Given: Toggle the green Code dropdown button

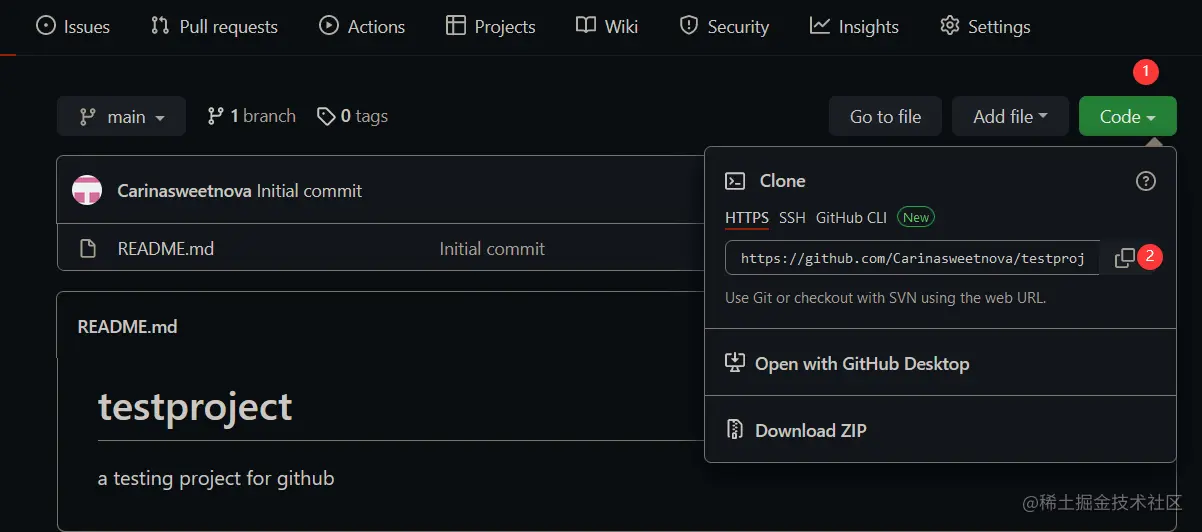Looking at the screenshot, I should pyautogui.click(x=1127, y=117).
